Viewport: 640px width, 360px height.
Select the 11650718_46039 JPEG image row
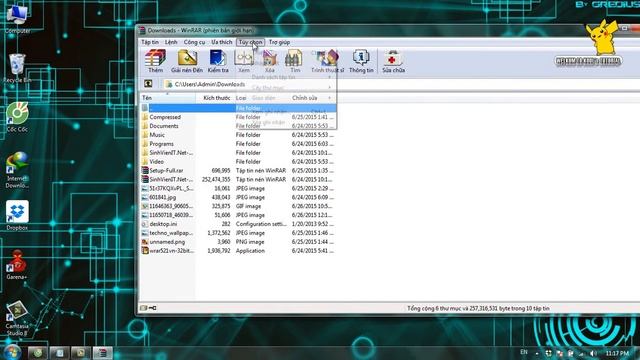[x=238, y=215]
